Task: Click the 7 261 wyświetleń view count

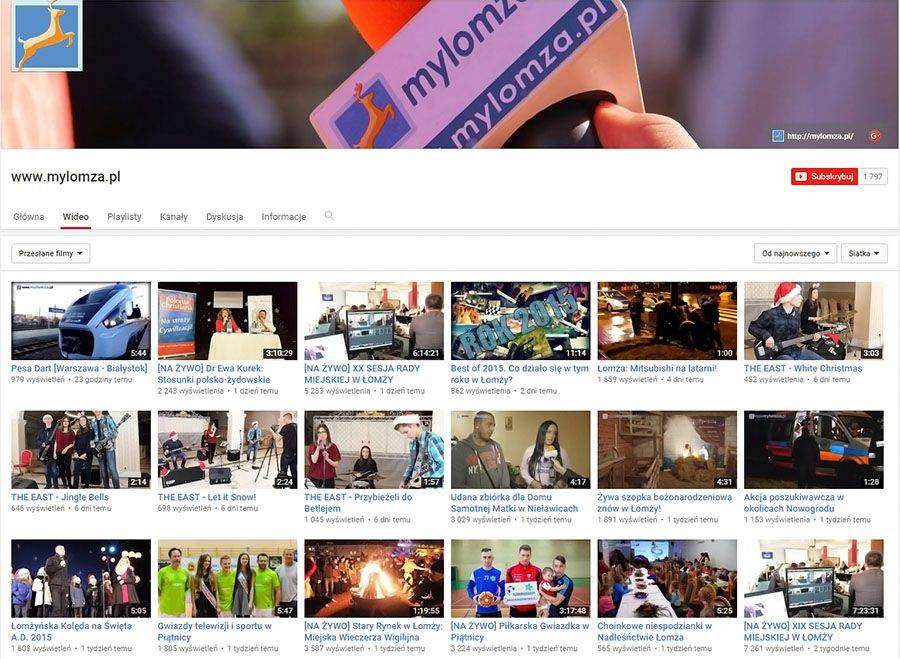Action: click(773, 648)
